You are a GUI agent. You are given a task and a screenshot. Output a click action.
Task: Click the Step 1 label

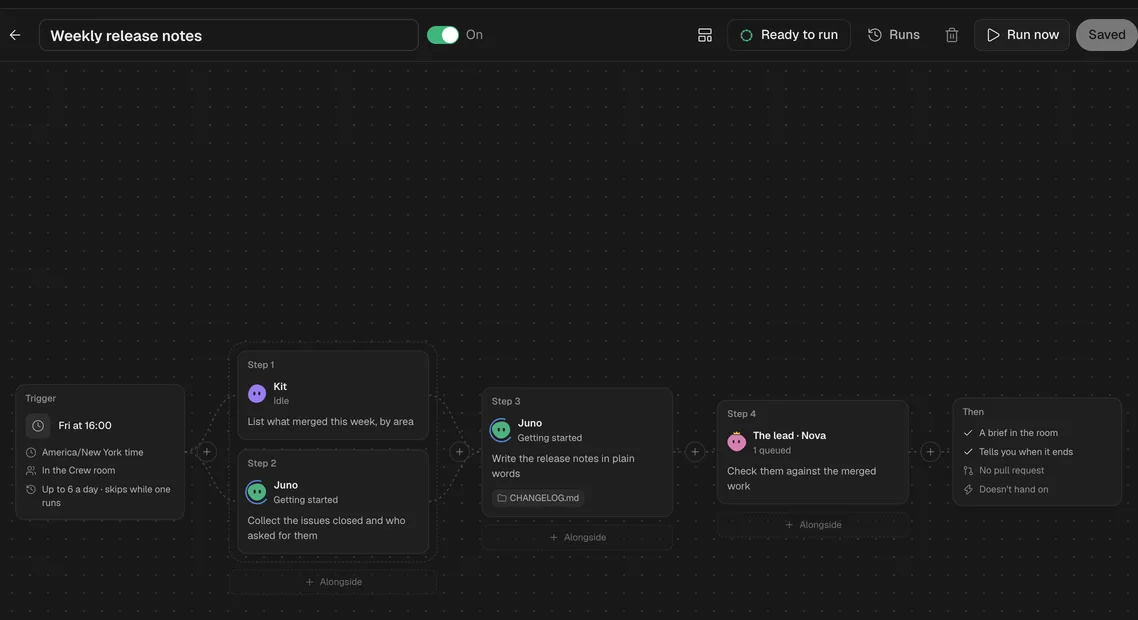tap(261, 364)
